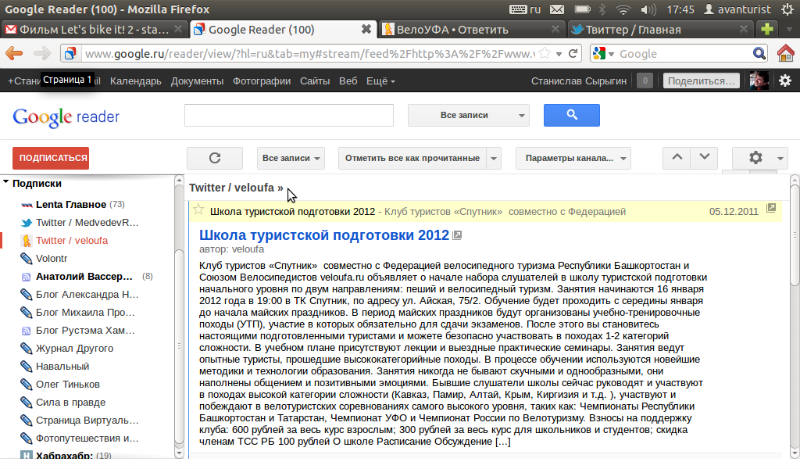
Task: Click the blue search button in Reader
Action: point(571,115)
